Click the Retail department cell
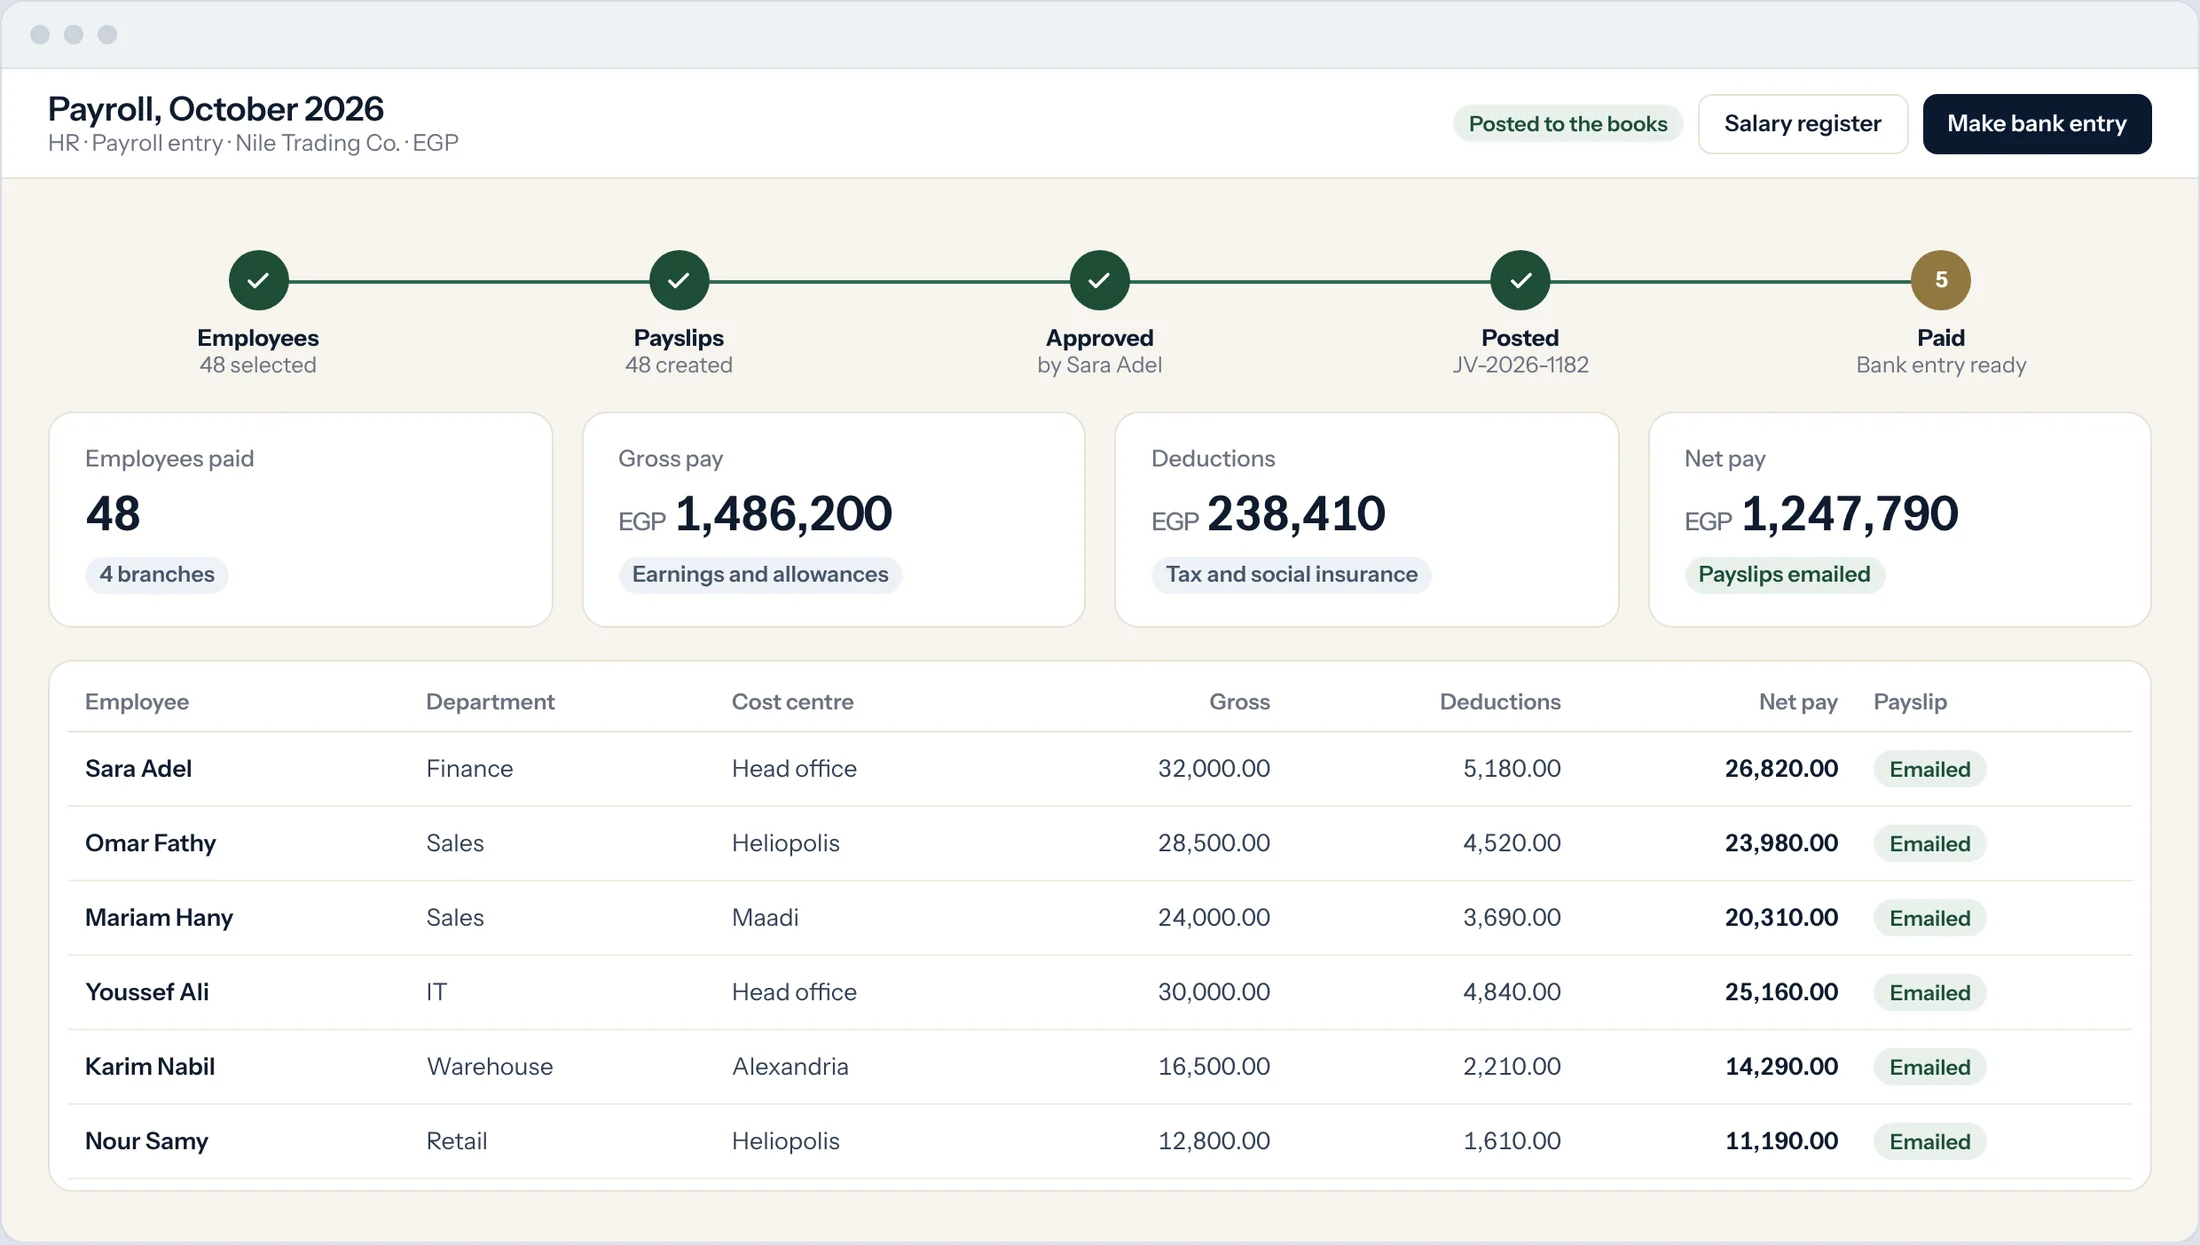The width and height of the screenshot is (2200, 1245). pyautogui.click(x=456, y=1142)
